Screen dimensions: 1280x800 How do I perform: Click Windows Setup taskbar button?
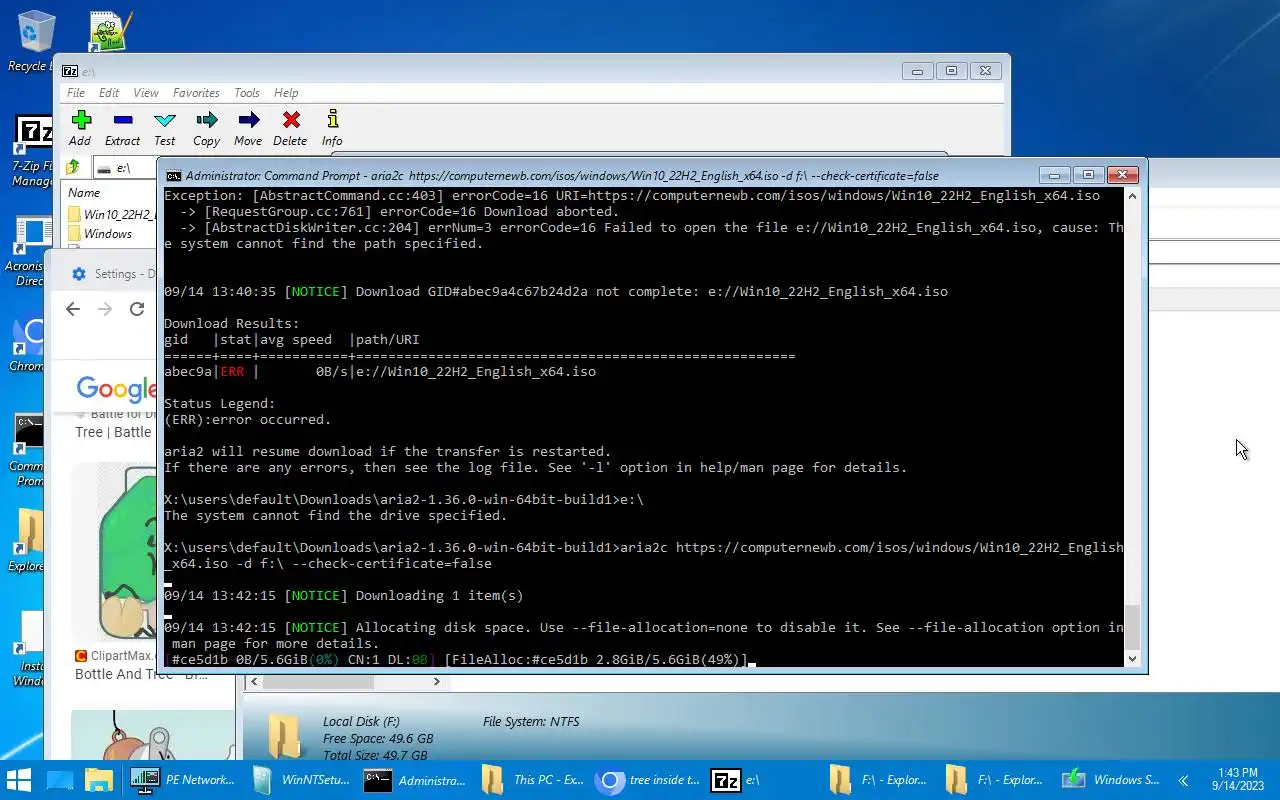(x=1111, y=780)
